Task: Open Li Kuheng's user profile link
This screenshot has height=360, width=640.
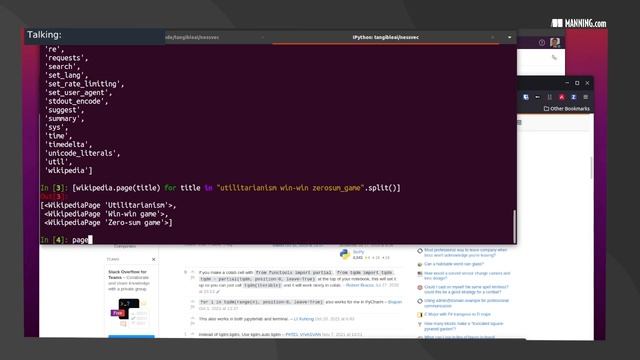Action: tap(304, 319)
